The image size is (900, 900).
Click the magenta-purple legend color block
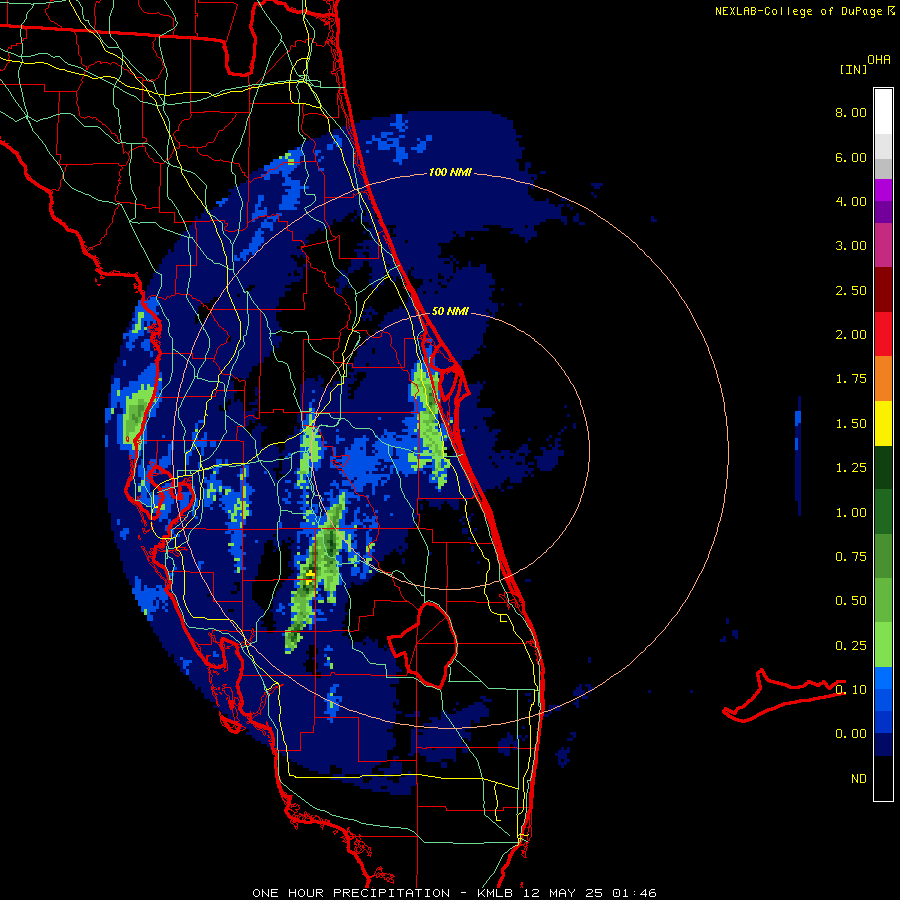[x=883, y=191]
